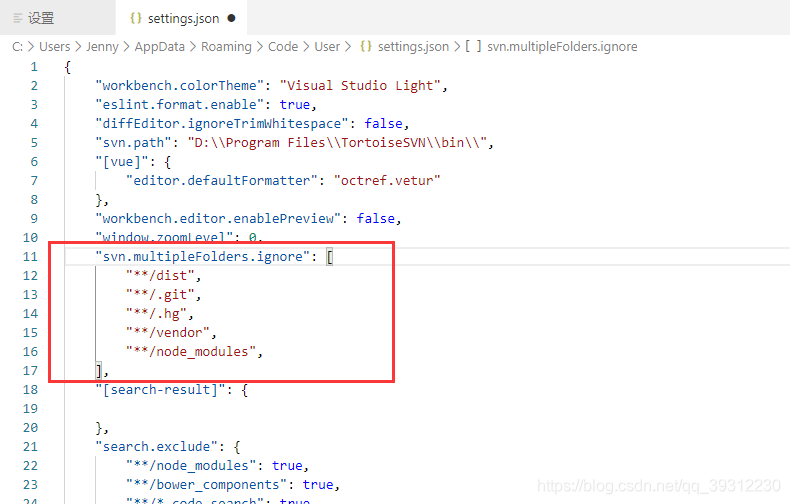
Task: Open the Roaming breadcrumb segment
Action: click(226, 47)
